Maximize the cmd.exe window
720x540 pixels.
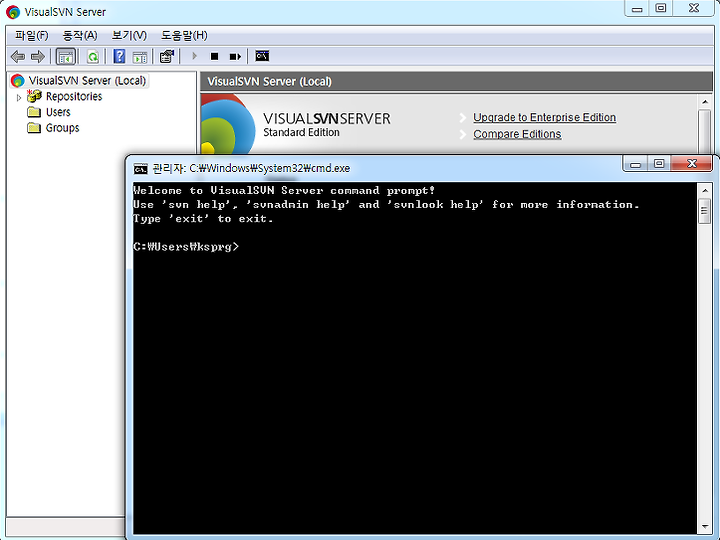point(659,164)
